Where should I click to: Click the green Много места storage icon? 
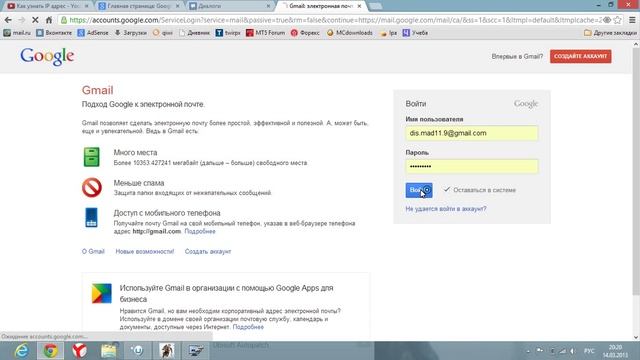click(x=91, y=157)
